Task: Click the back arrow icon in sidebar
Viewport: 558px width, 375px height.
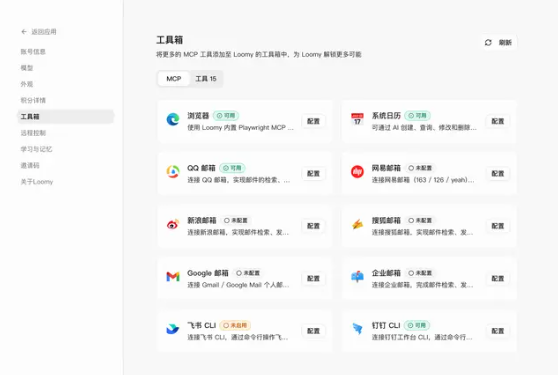Action: click(x=24, y=32)
